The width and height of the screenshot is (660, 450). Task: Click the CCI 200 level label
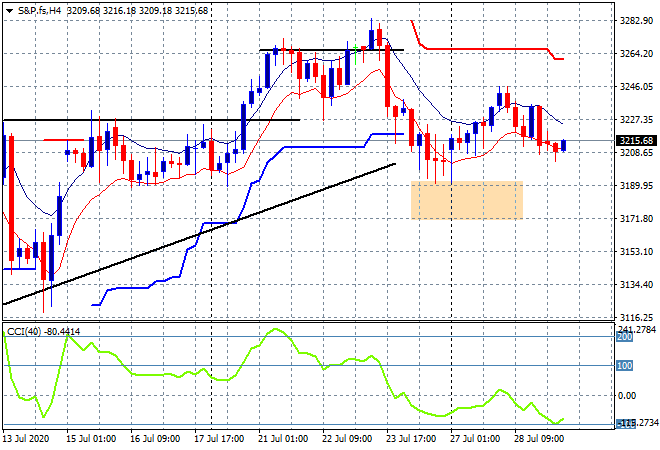point(625,337)
